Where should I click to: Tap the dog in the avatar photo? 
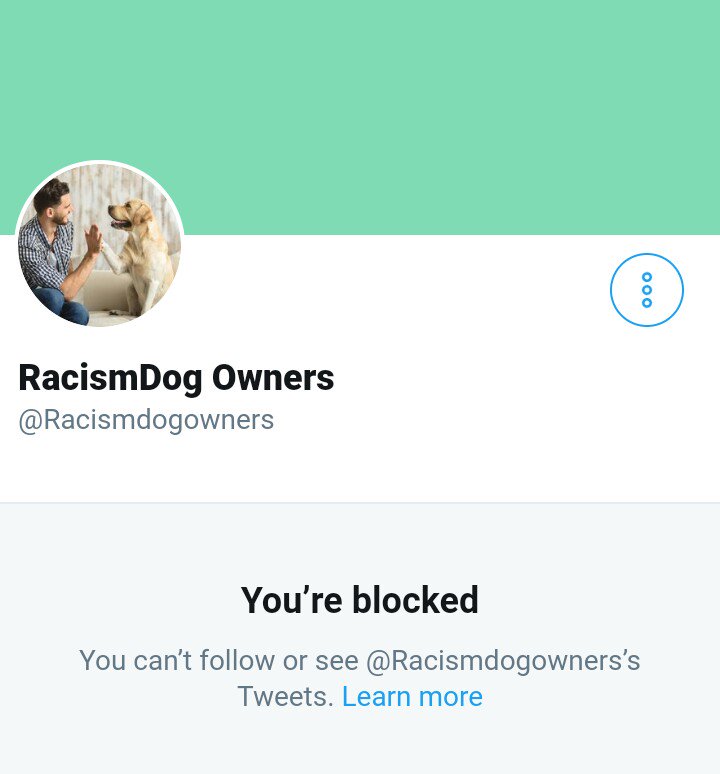(x=141, y=254)
